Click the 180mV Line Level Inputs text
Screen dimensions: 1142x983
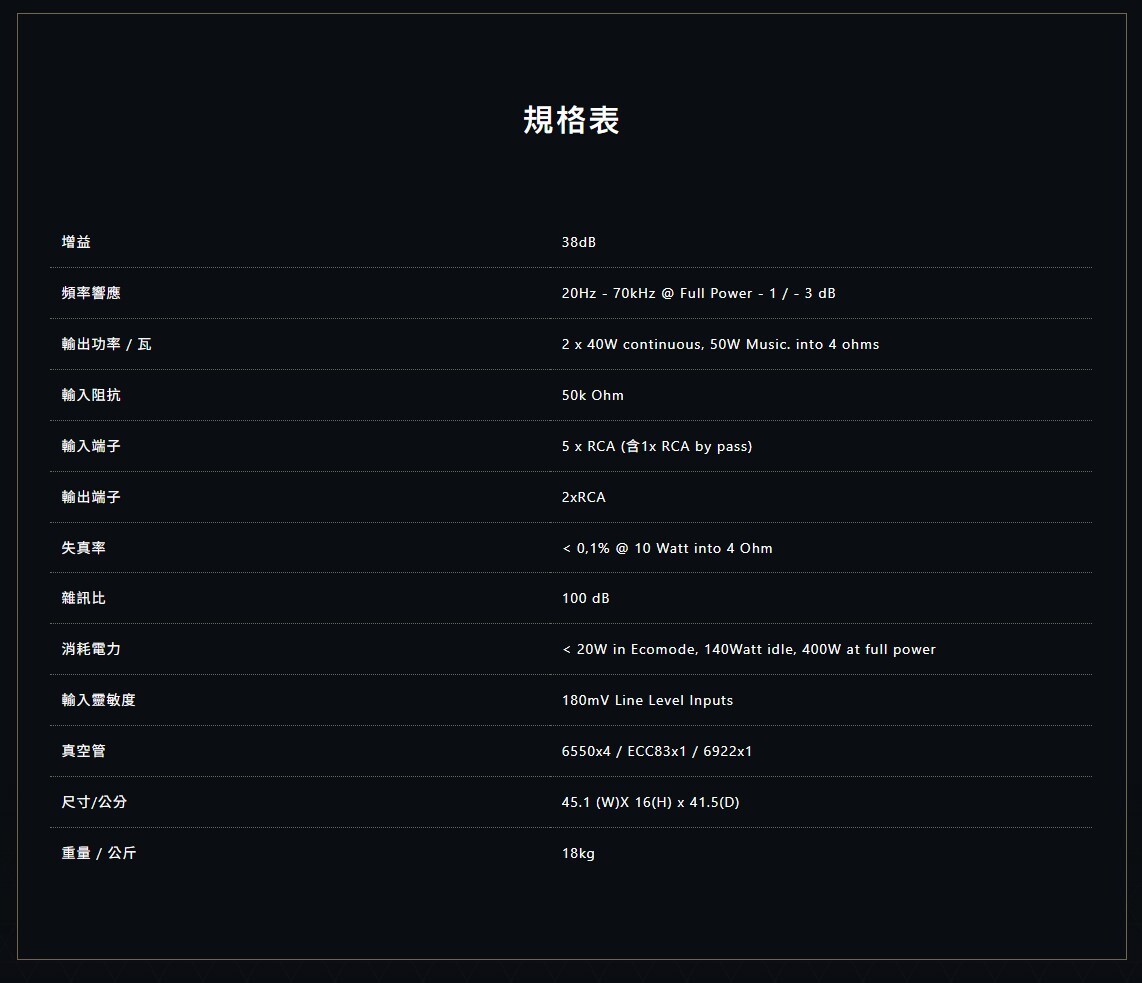pyautogui.click(x=647, y=700)
